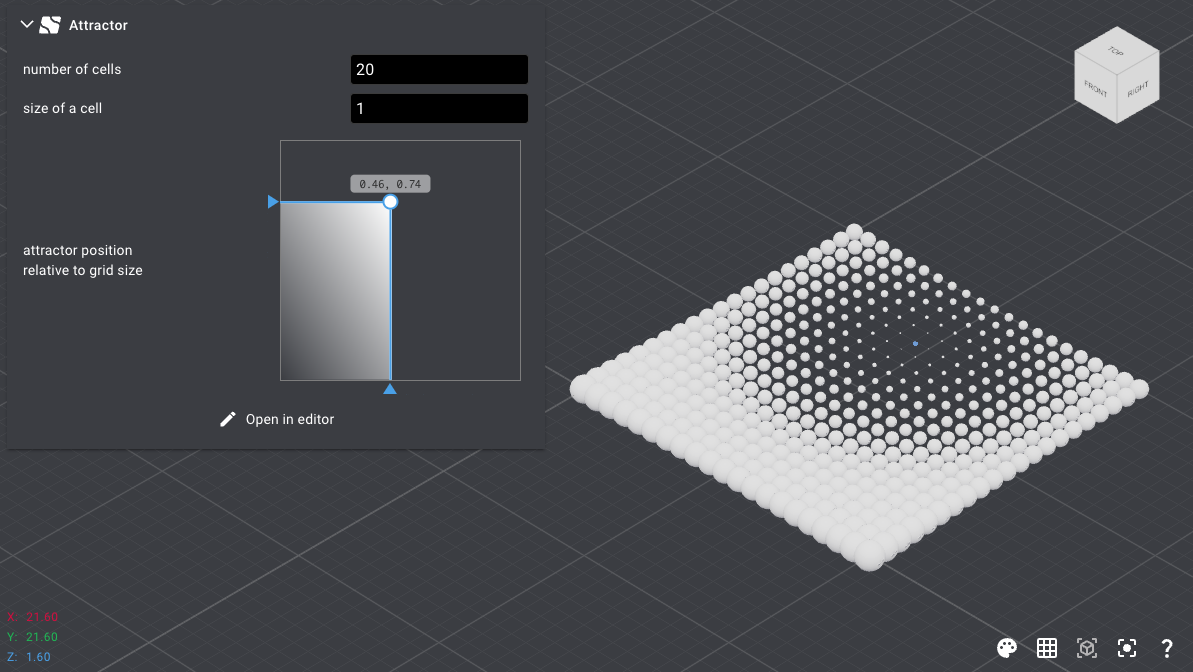
Task: Click the pencil icon beside Open in editor
Action: pyautogui.click(x=227, y=419)
